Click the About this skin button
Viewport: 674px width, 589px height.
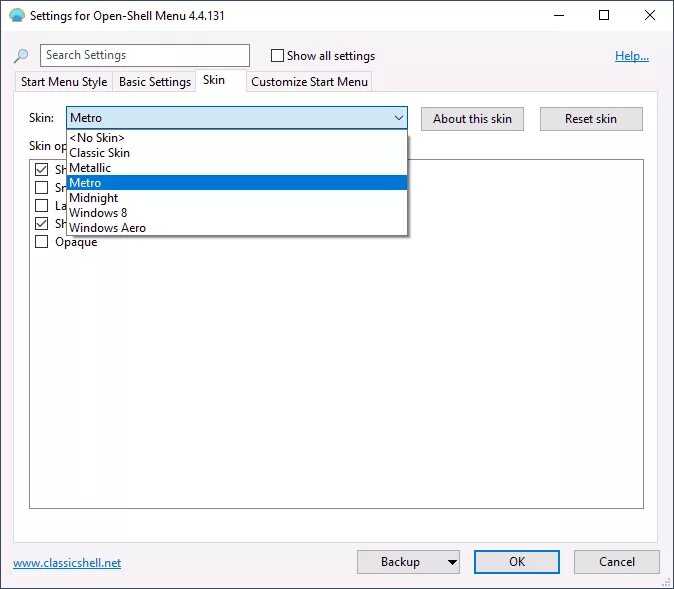pyautogui.click(x=472, y=119)
